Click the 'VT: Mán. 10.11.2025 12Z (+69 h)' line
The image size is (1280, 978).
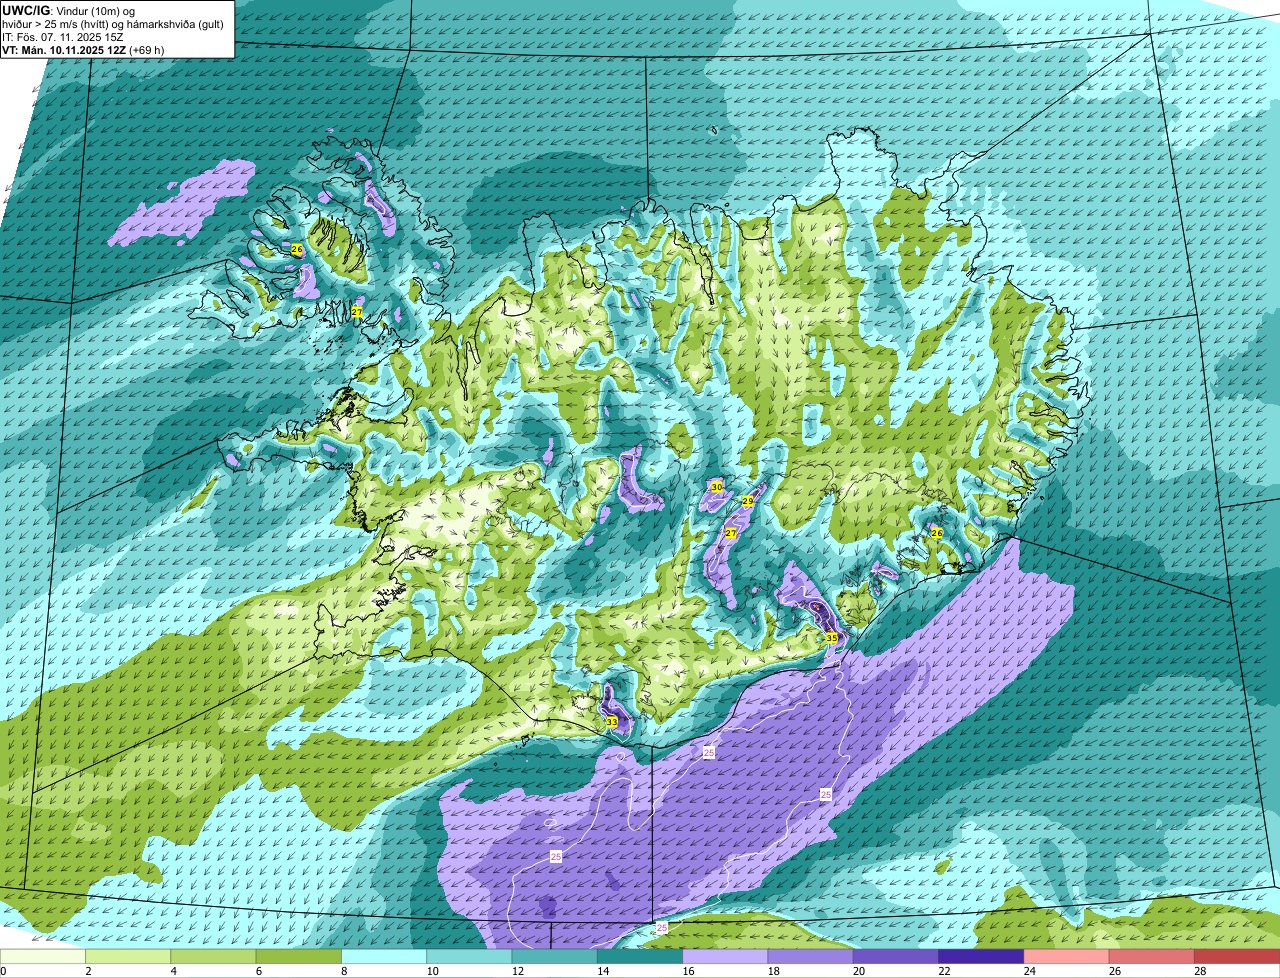[x=84, y=49]
